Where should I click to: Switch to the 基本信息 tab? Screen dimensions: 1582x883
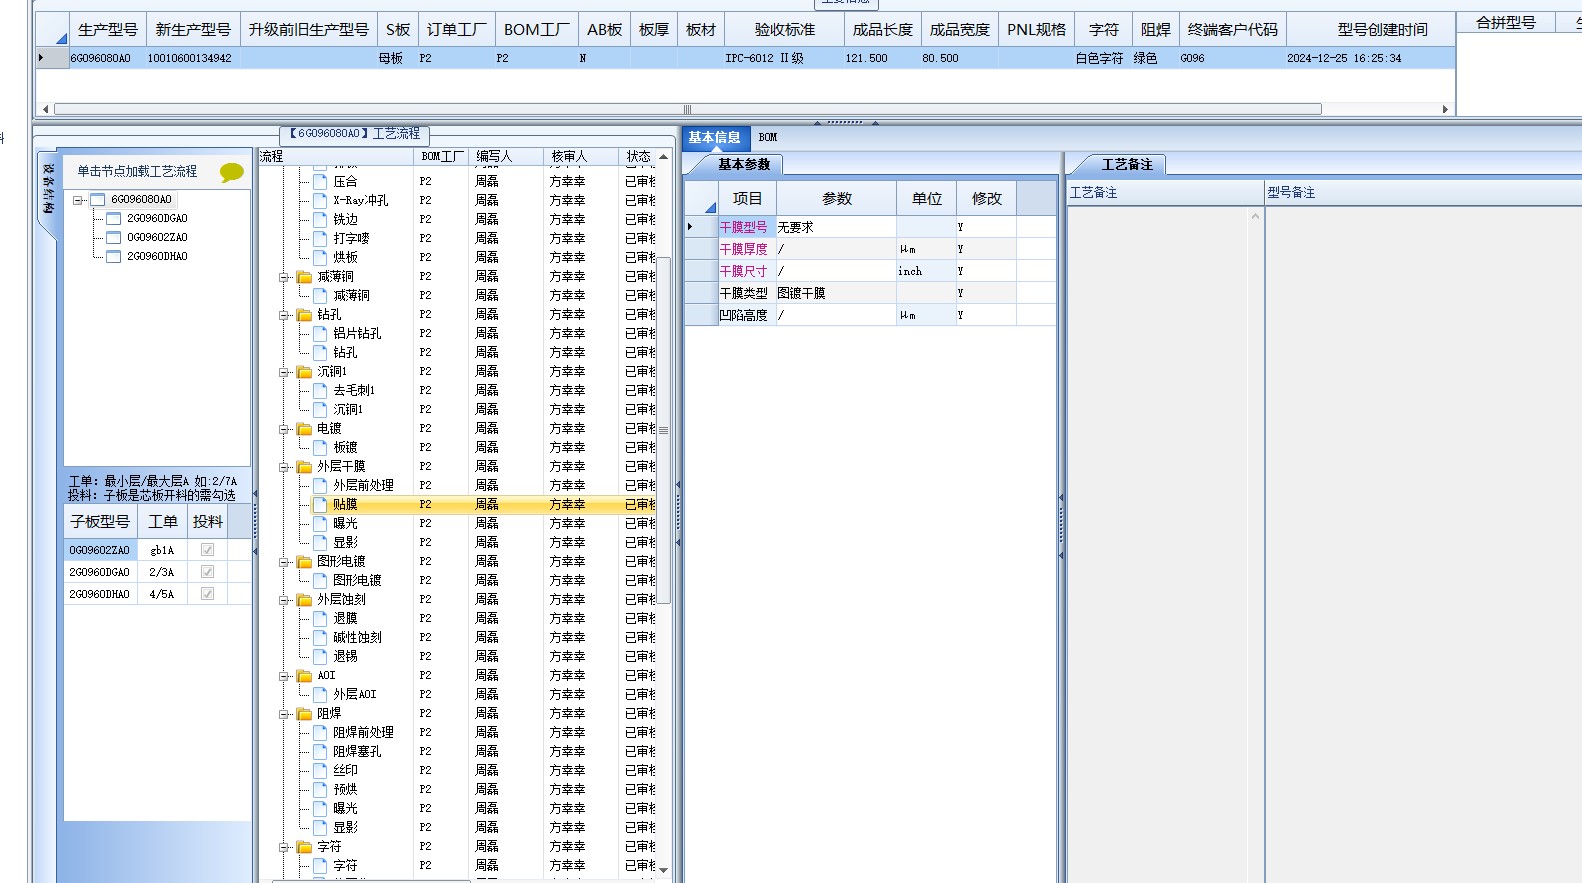tap(715, 138)
